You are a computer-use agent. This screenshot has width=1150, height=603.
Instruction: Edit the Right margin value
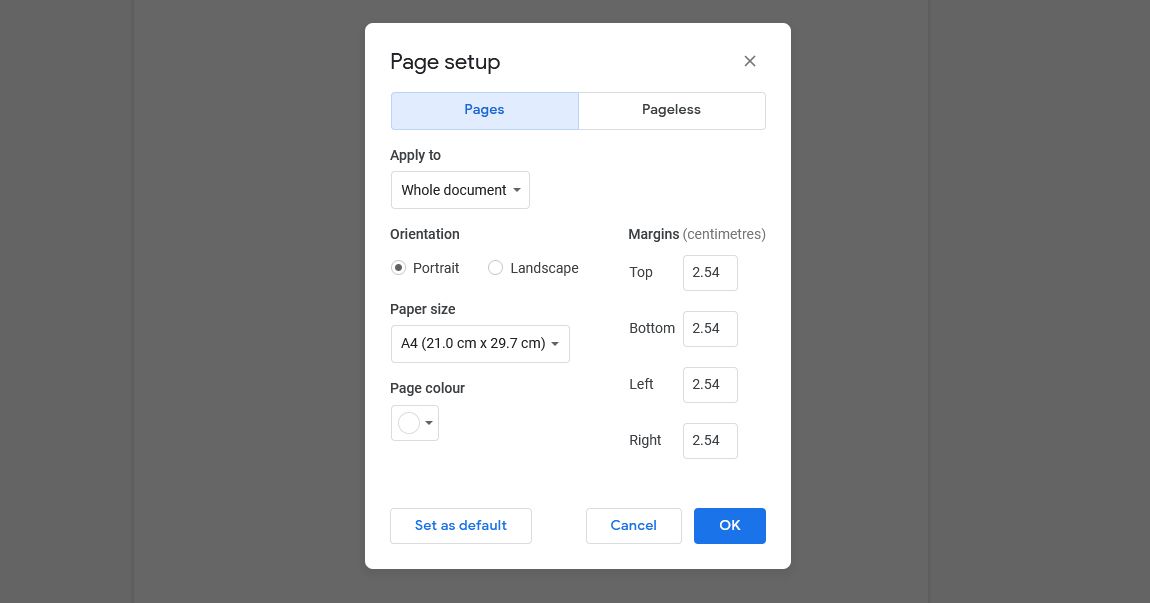(x=710, y=440)
